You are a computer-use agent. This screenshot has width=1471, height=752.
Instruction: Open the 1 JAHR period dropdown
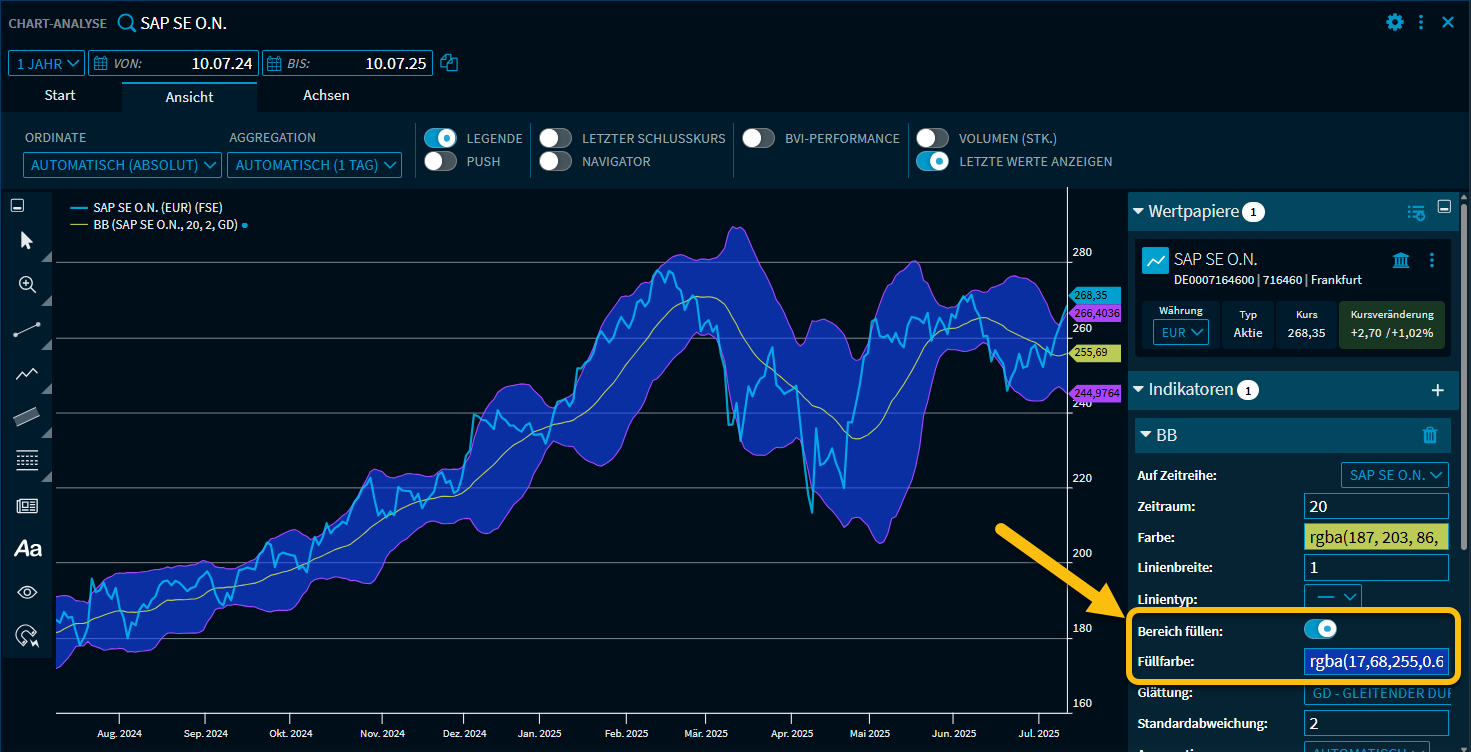click(45, 62)
